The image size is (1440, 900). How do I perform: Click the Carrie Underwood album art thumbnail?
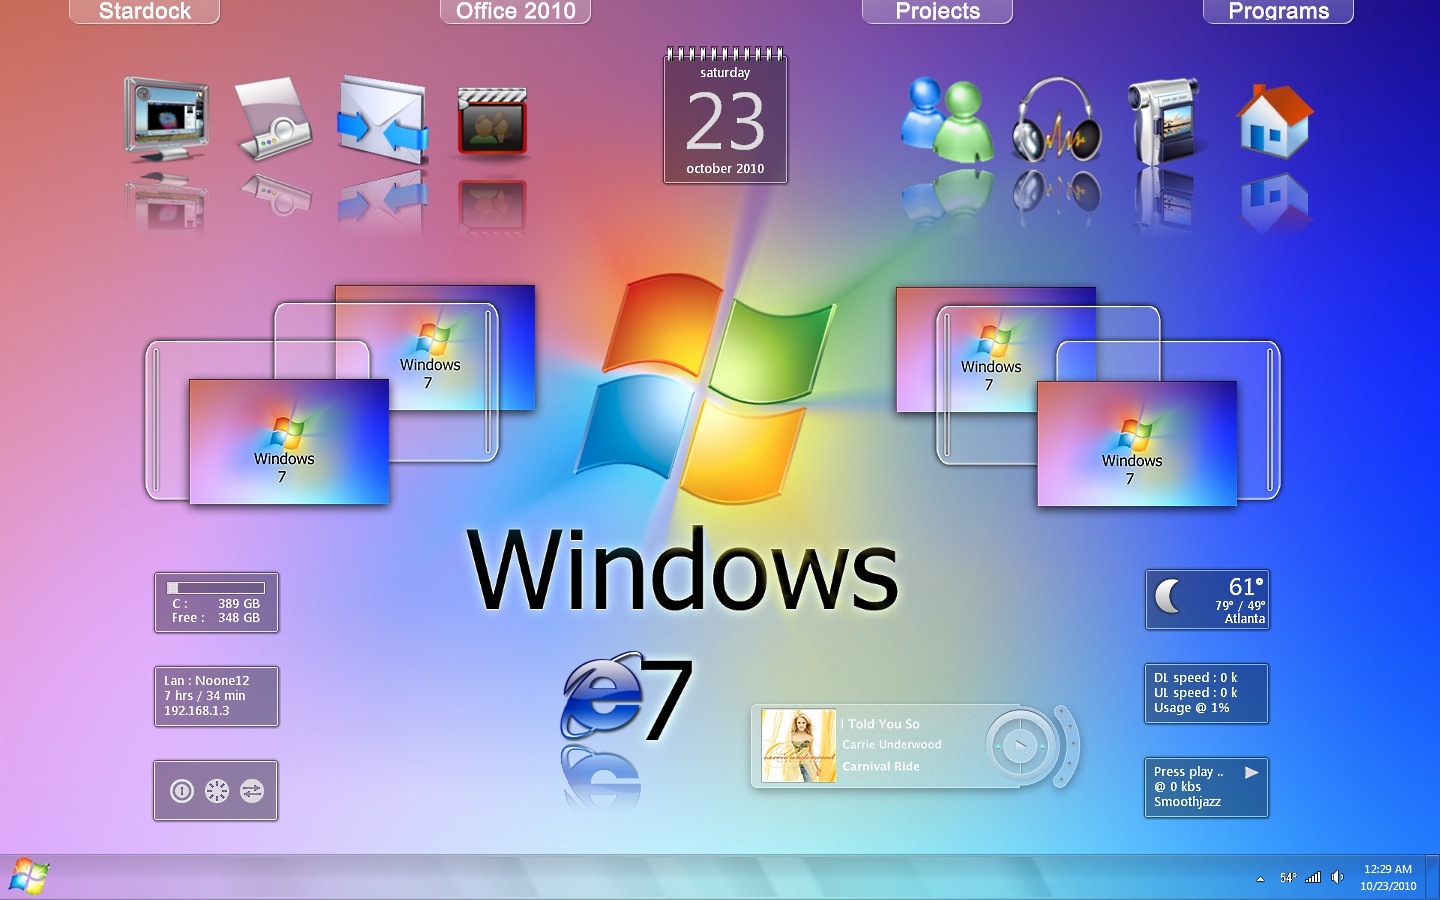[798, 745]
